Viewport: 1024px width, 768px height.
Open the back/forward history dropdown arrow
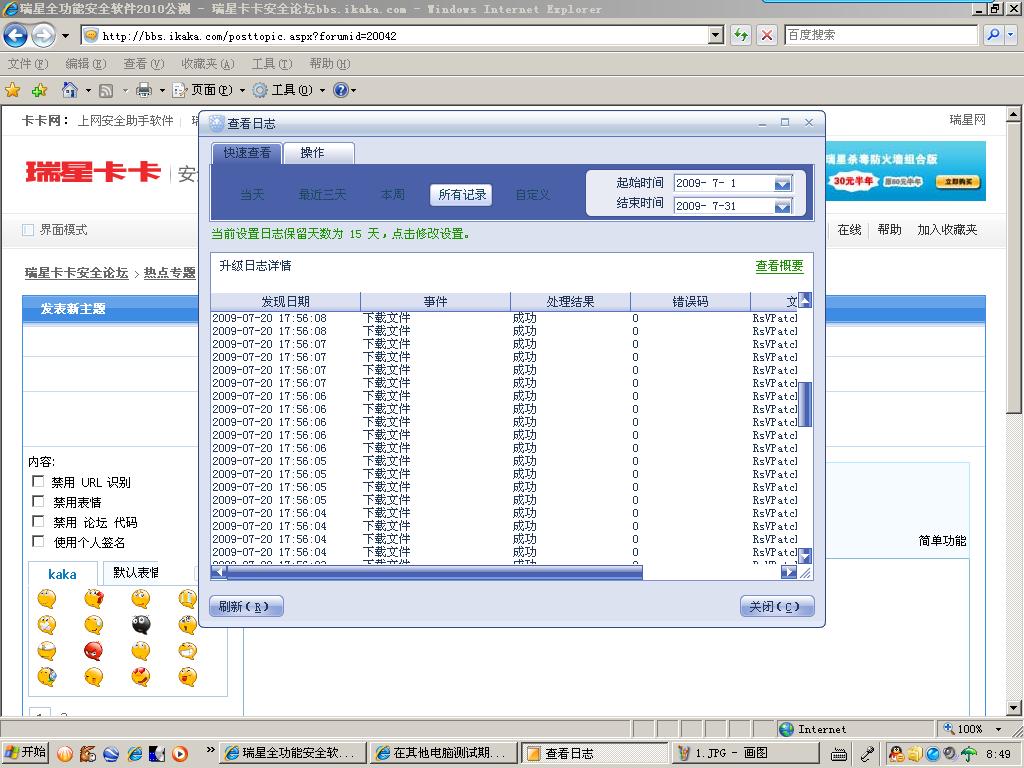click(65, 36)
